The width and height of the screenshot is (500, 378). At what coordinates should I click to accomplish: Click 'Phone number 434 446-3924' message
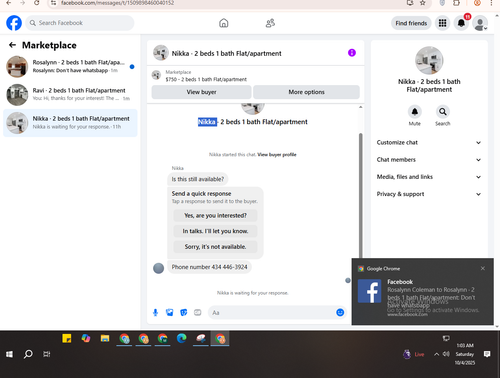[x=209, y=267]
